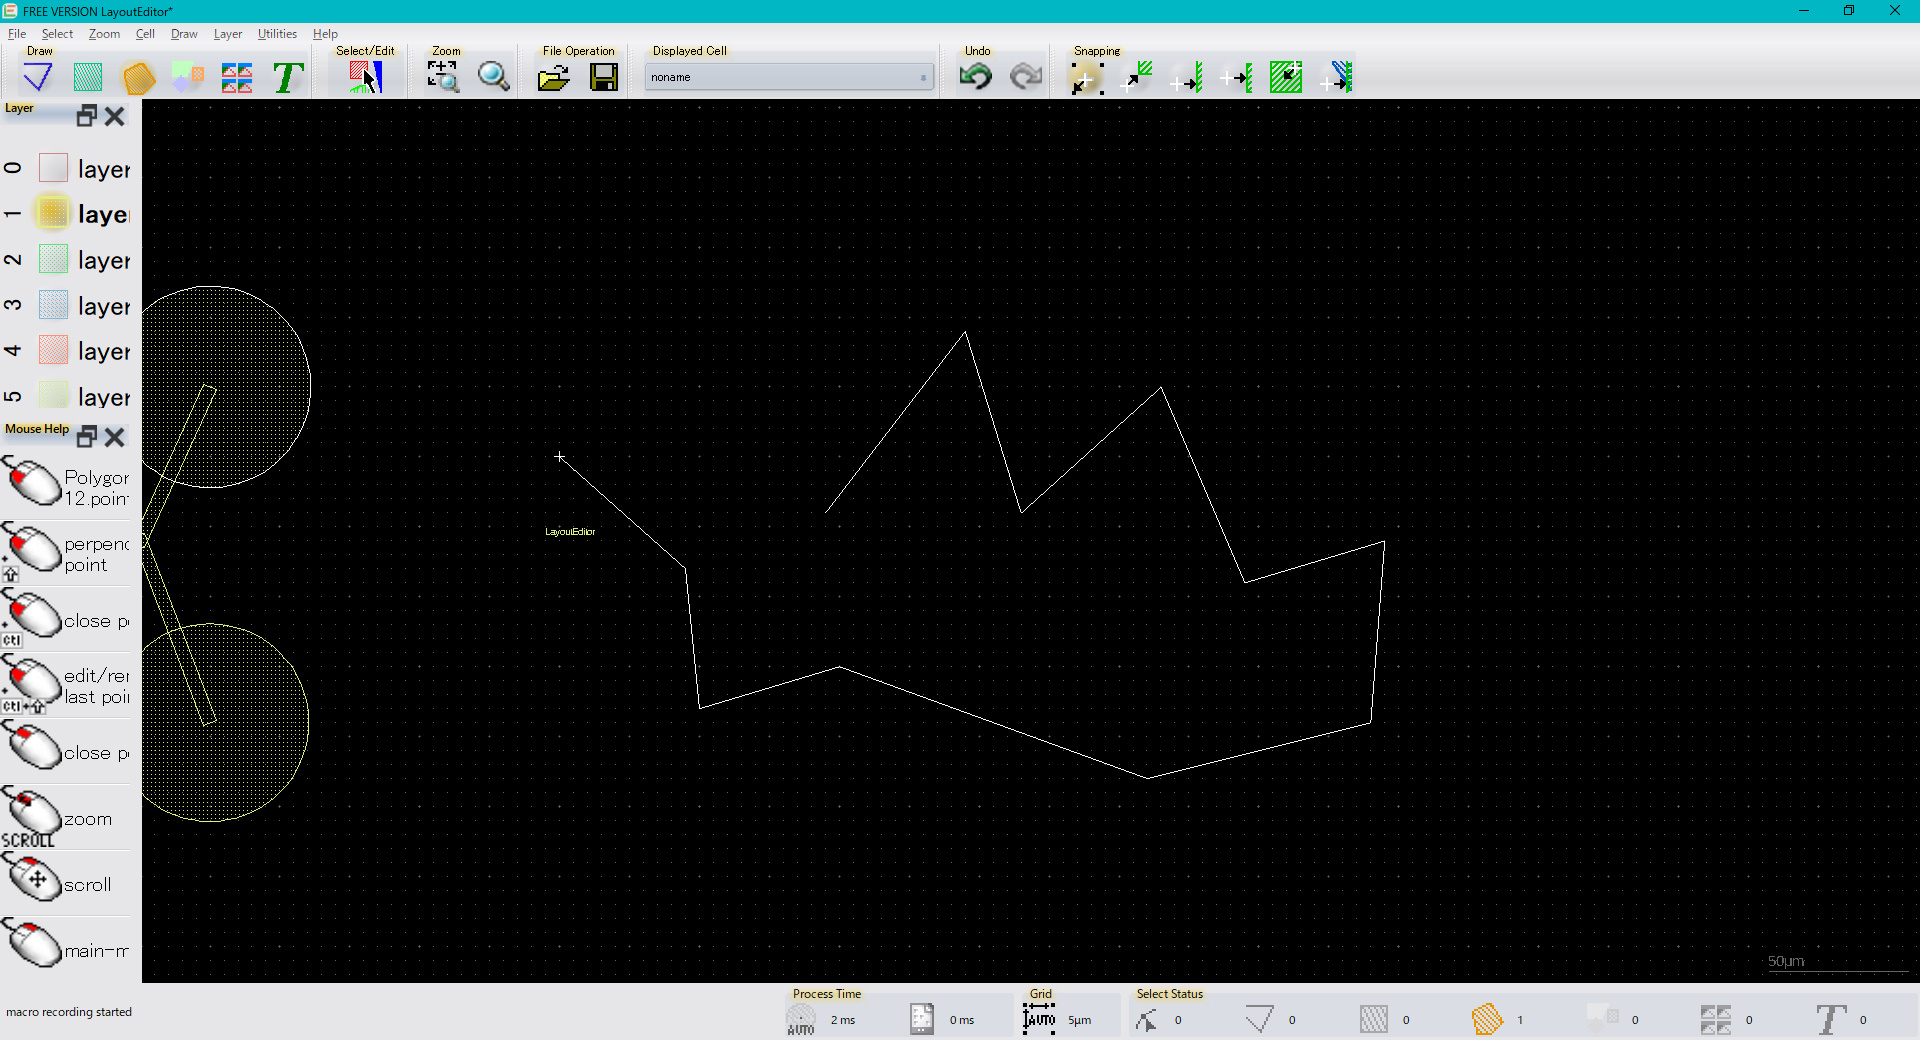Float the Layer panel

tap(87, 116)
